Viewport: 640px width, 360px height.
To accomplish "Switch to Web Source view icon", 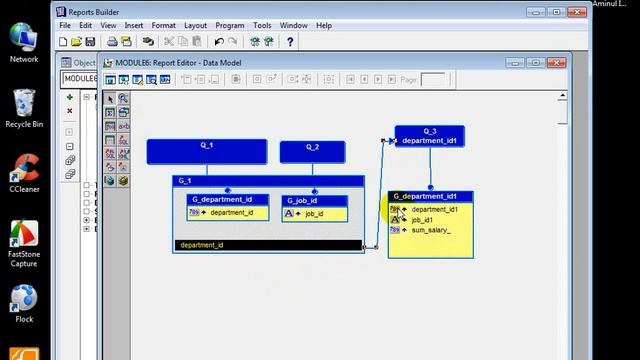I will tap(124, 80).
